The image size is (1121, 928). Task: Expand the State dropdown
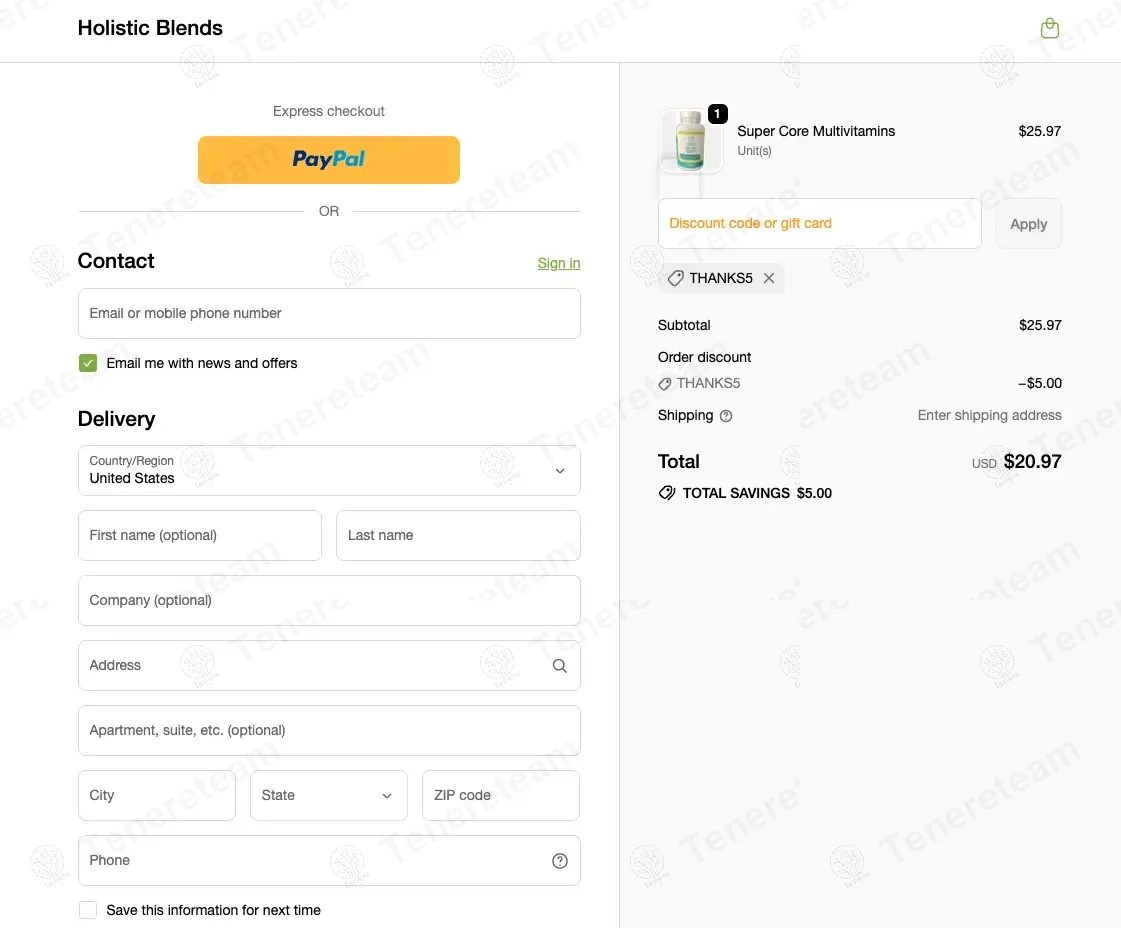coord(329,796)
